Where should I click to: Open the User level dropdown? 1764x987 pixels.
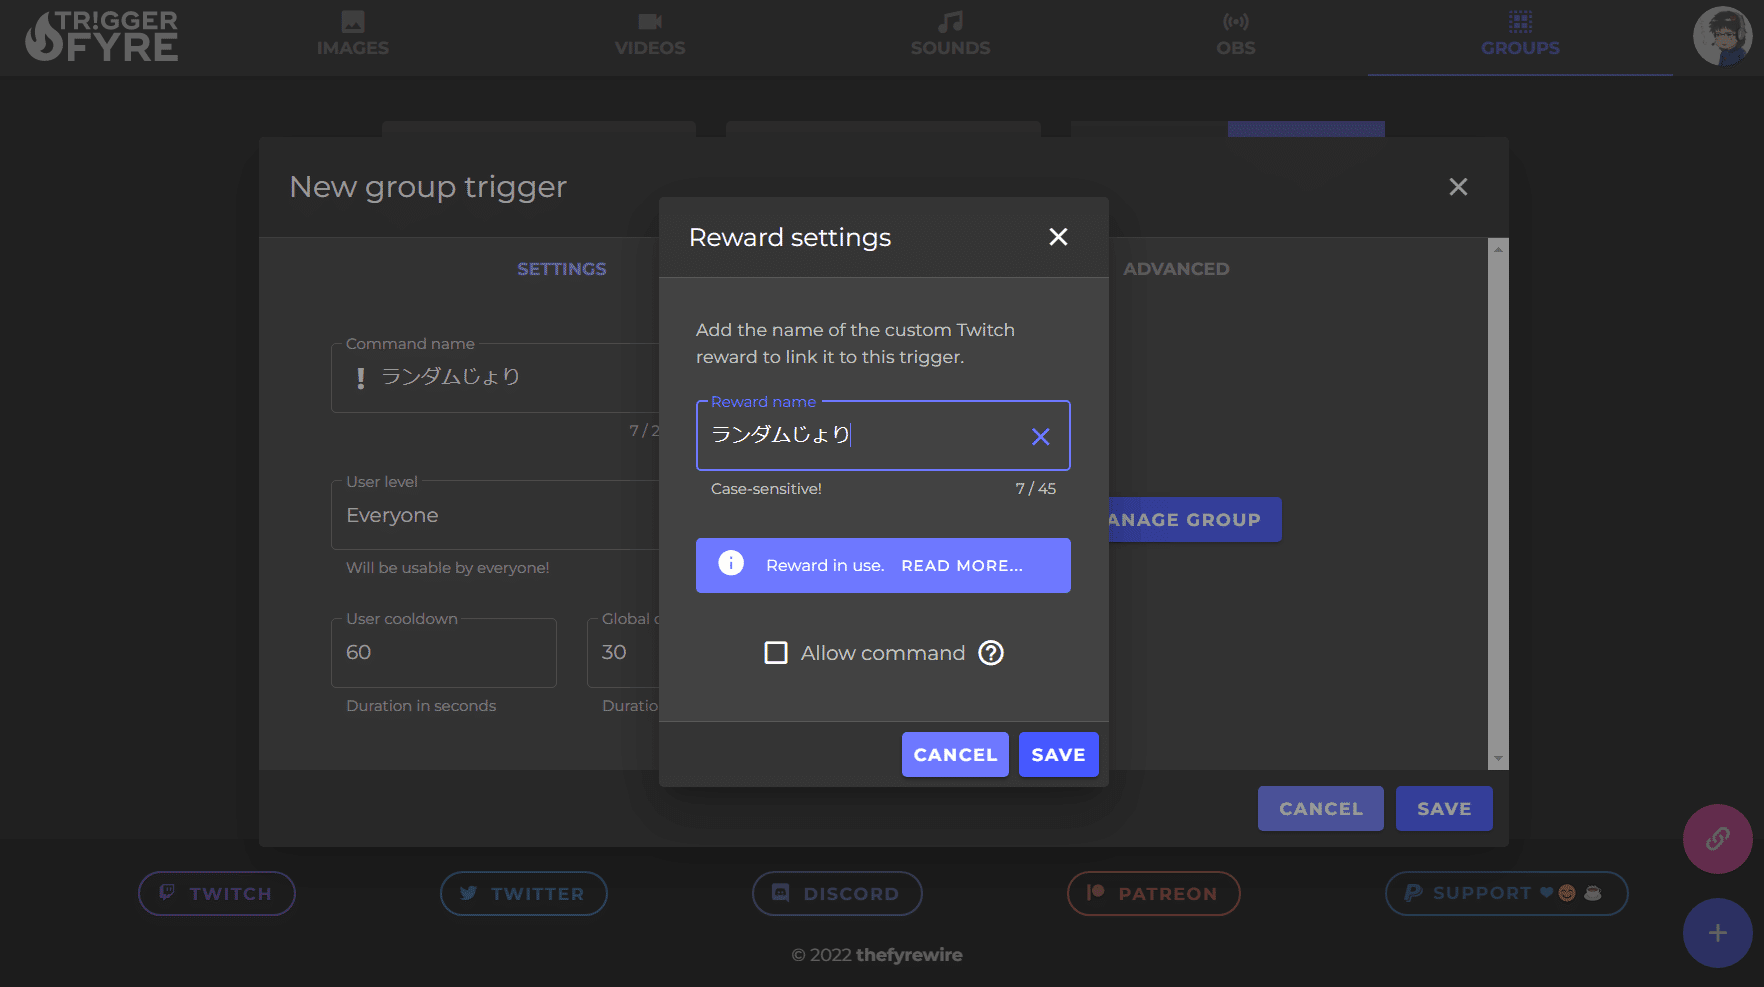(495, 516)
